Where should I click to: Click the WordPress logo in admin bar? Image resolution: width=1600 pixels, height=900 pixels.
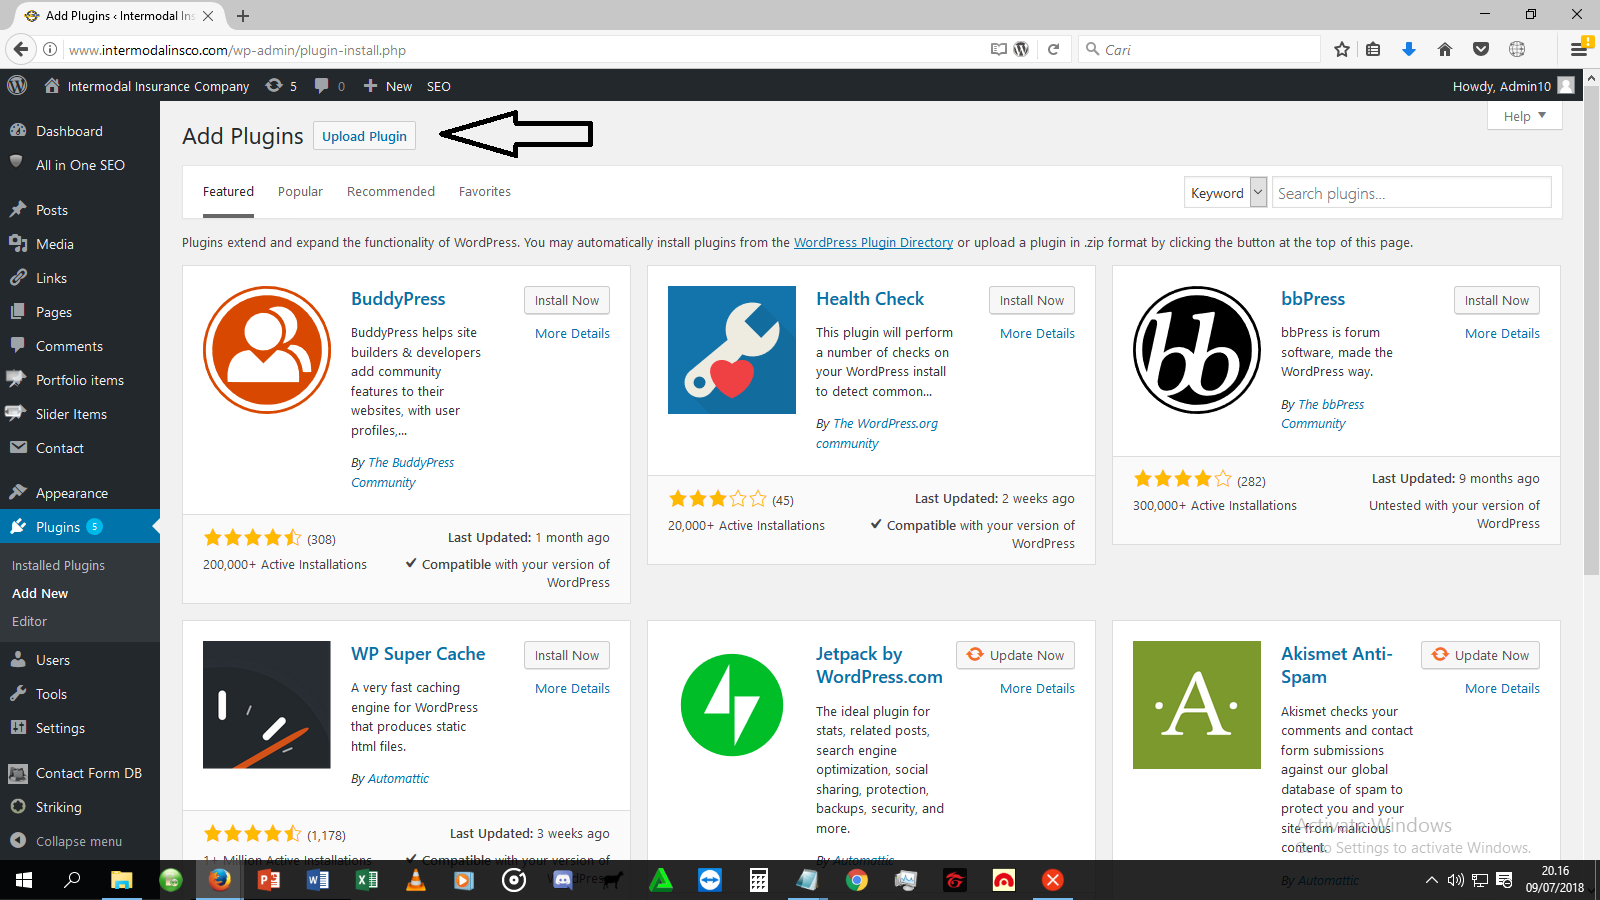click(17, 86)
